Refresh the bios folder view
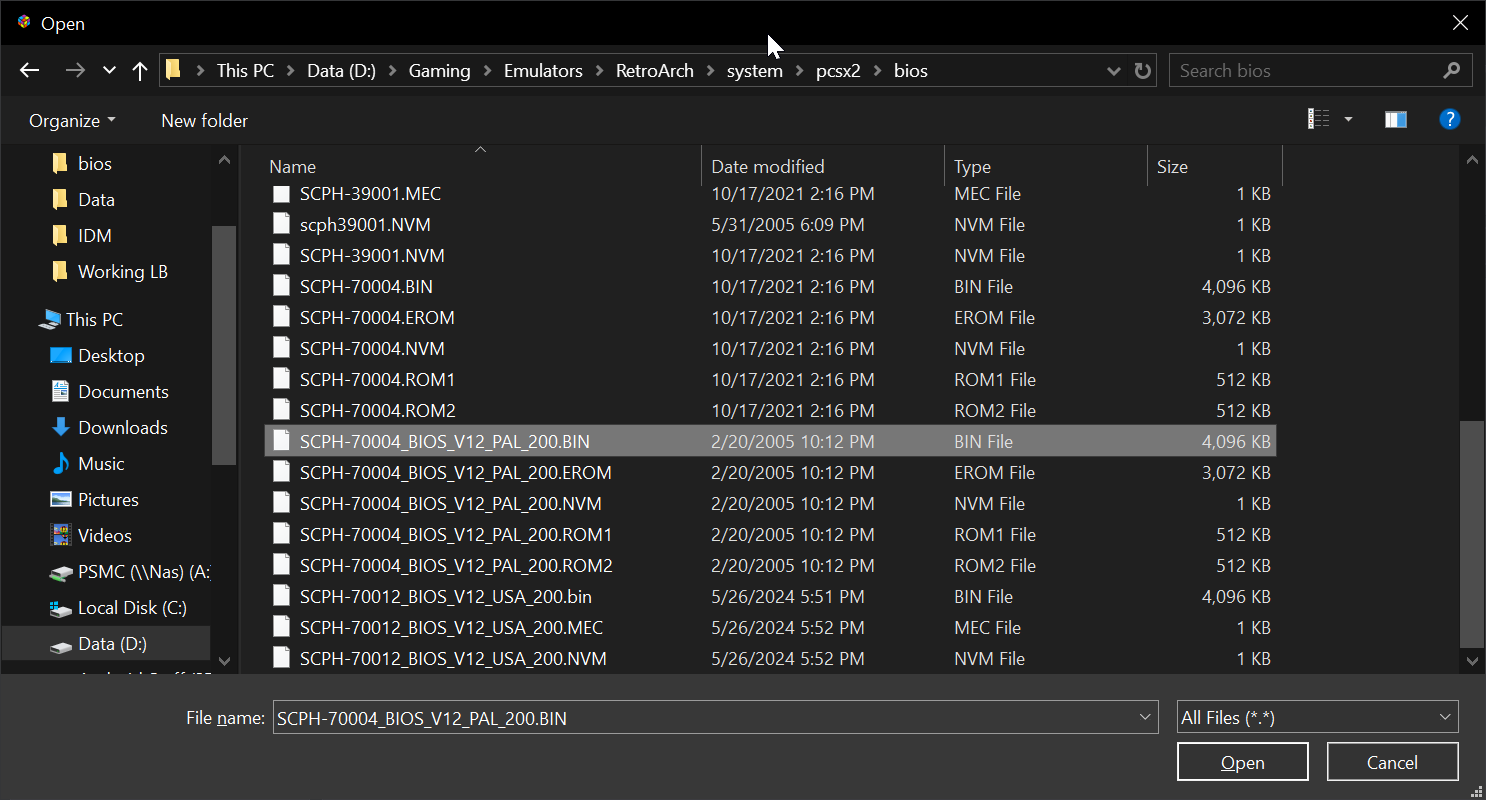The width and height of the screenshot is (1486, 800). click(1142, 71)
